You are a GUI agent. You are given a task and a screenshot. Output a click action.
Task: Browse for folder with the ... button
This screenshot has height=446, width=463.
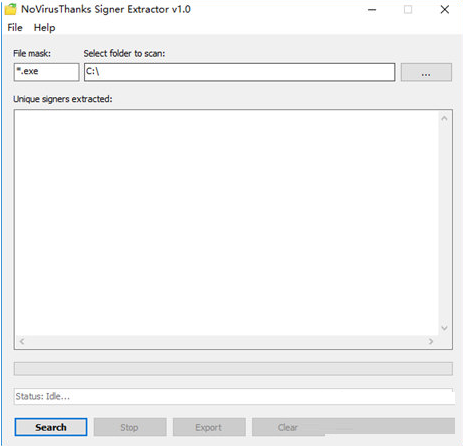click(x=426, y=72)
